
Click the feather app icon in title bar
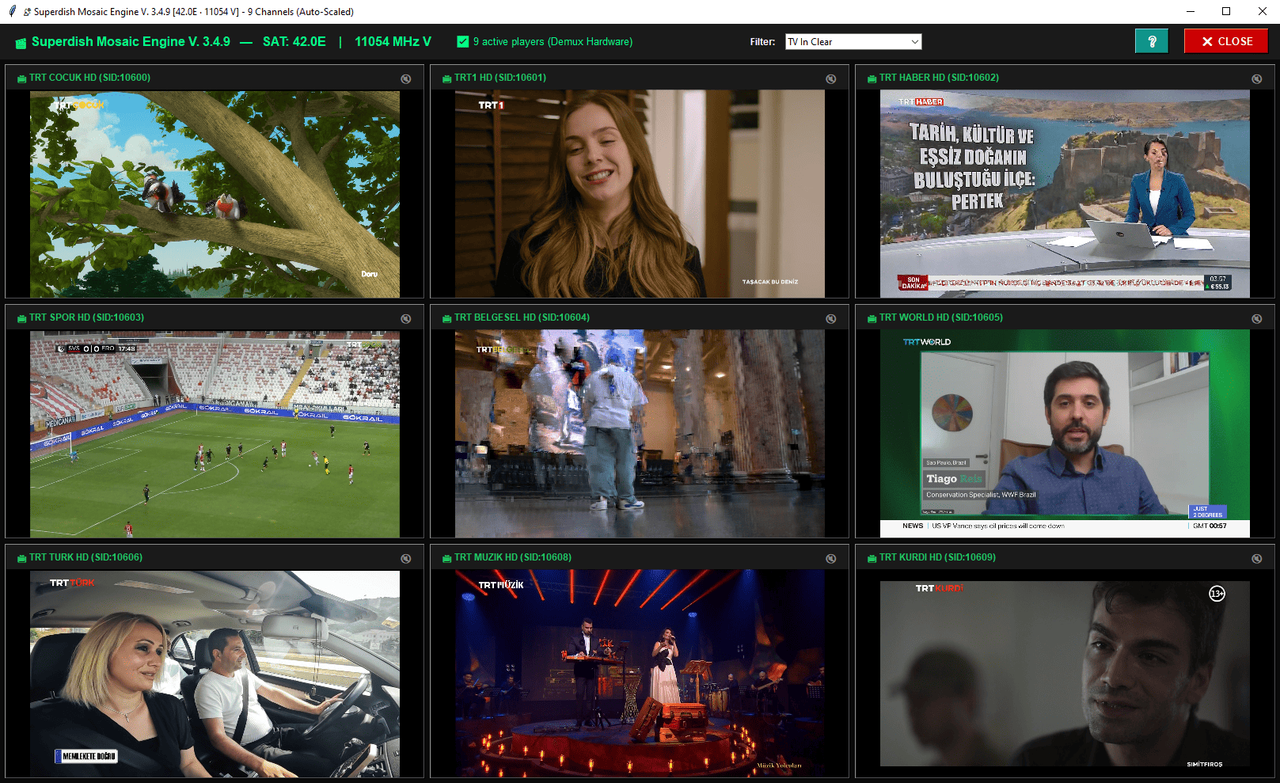point(12,12)
